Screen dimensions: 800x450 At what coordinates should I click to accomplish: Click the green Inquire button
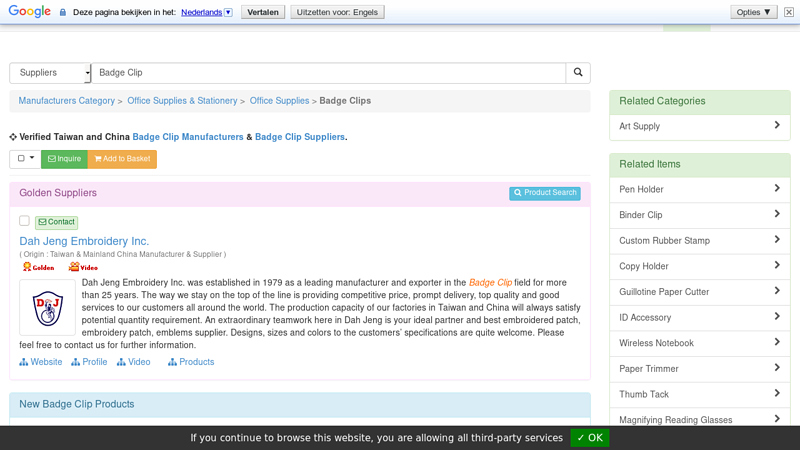coord(64,159)
